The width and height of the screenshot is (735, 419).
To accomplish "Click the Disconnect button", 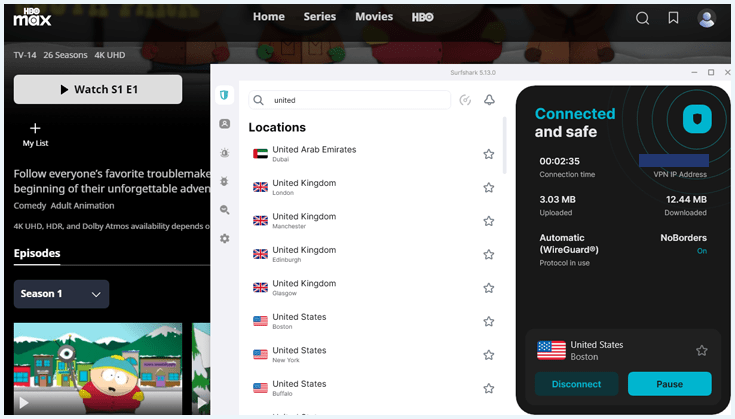I will [x=576, y=384].
